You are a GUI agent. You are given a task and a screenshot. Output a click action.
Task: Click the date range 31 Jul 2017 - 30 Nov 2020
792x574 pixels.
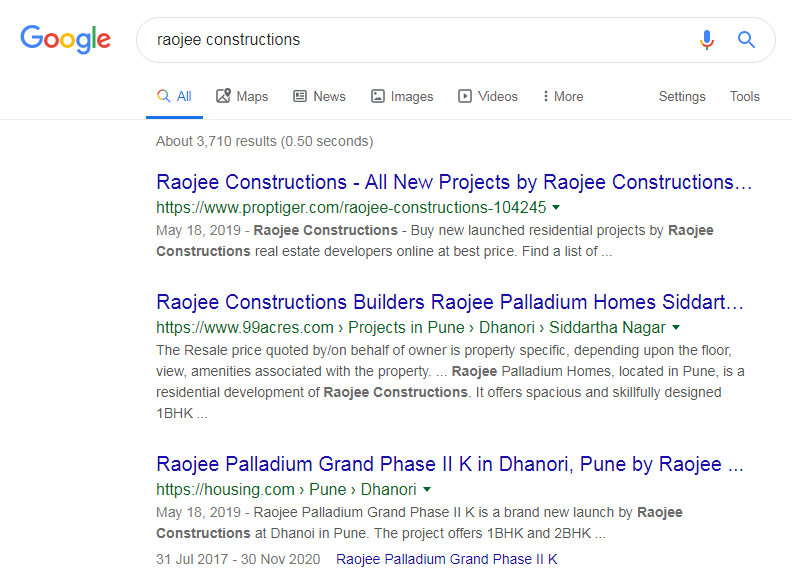tap(238, 559)
